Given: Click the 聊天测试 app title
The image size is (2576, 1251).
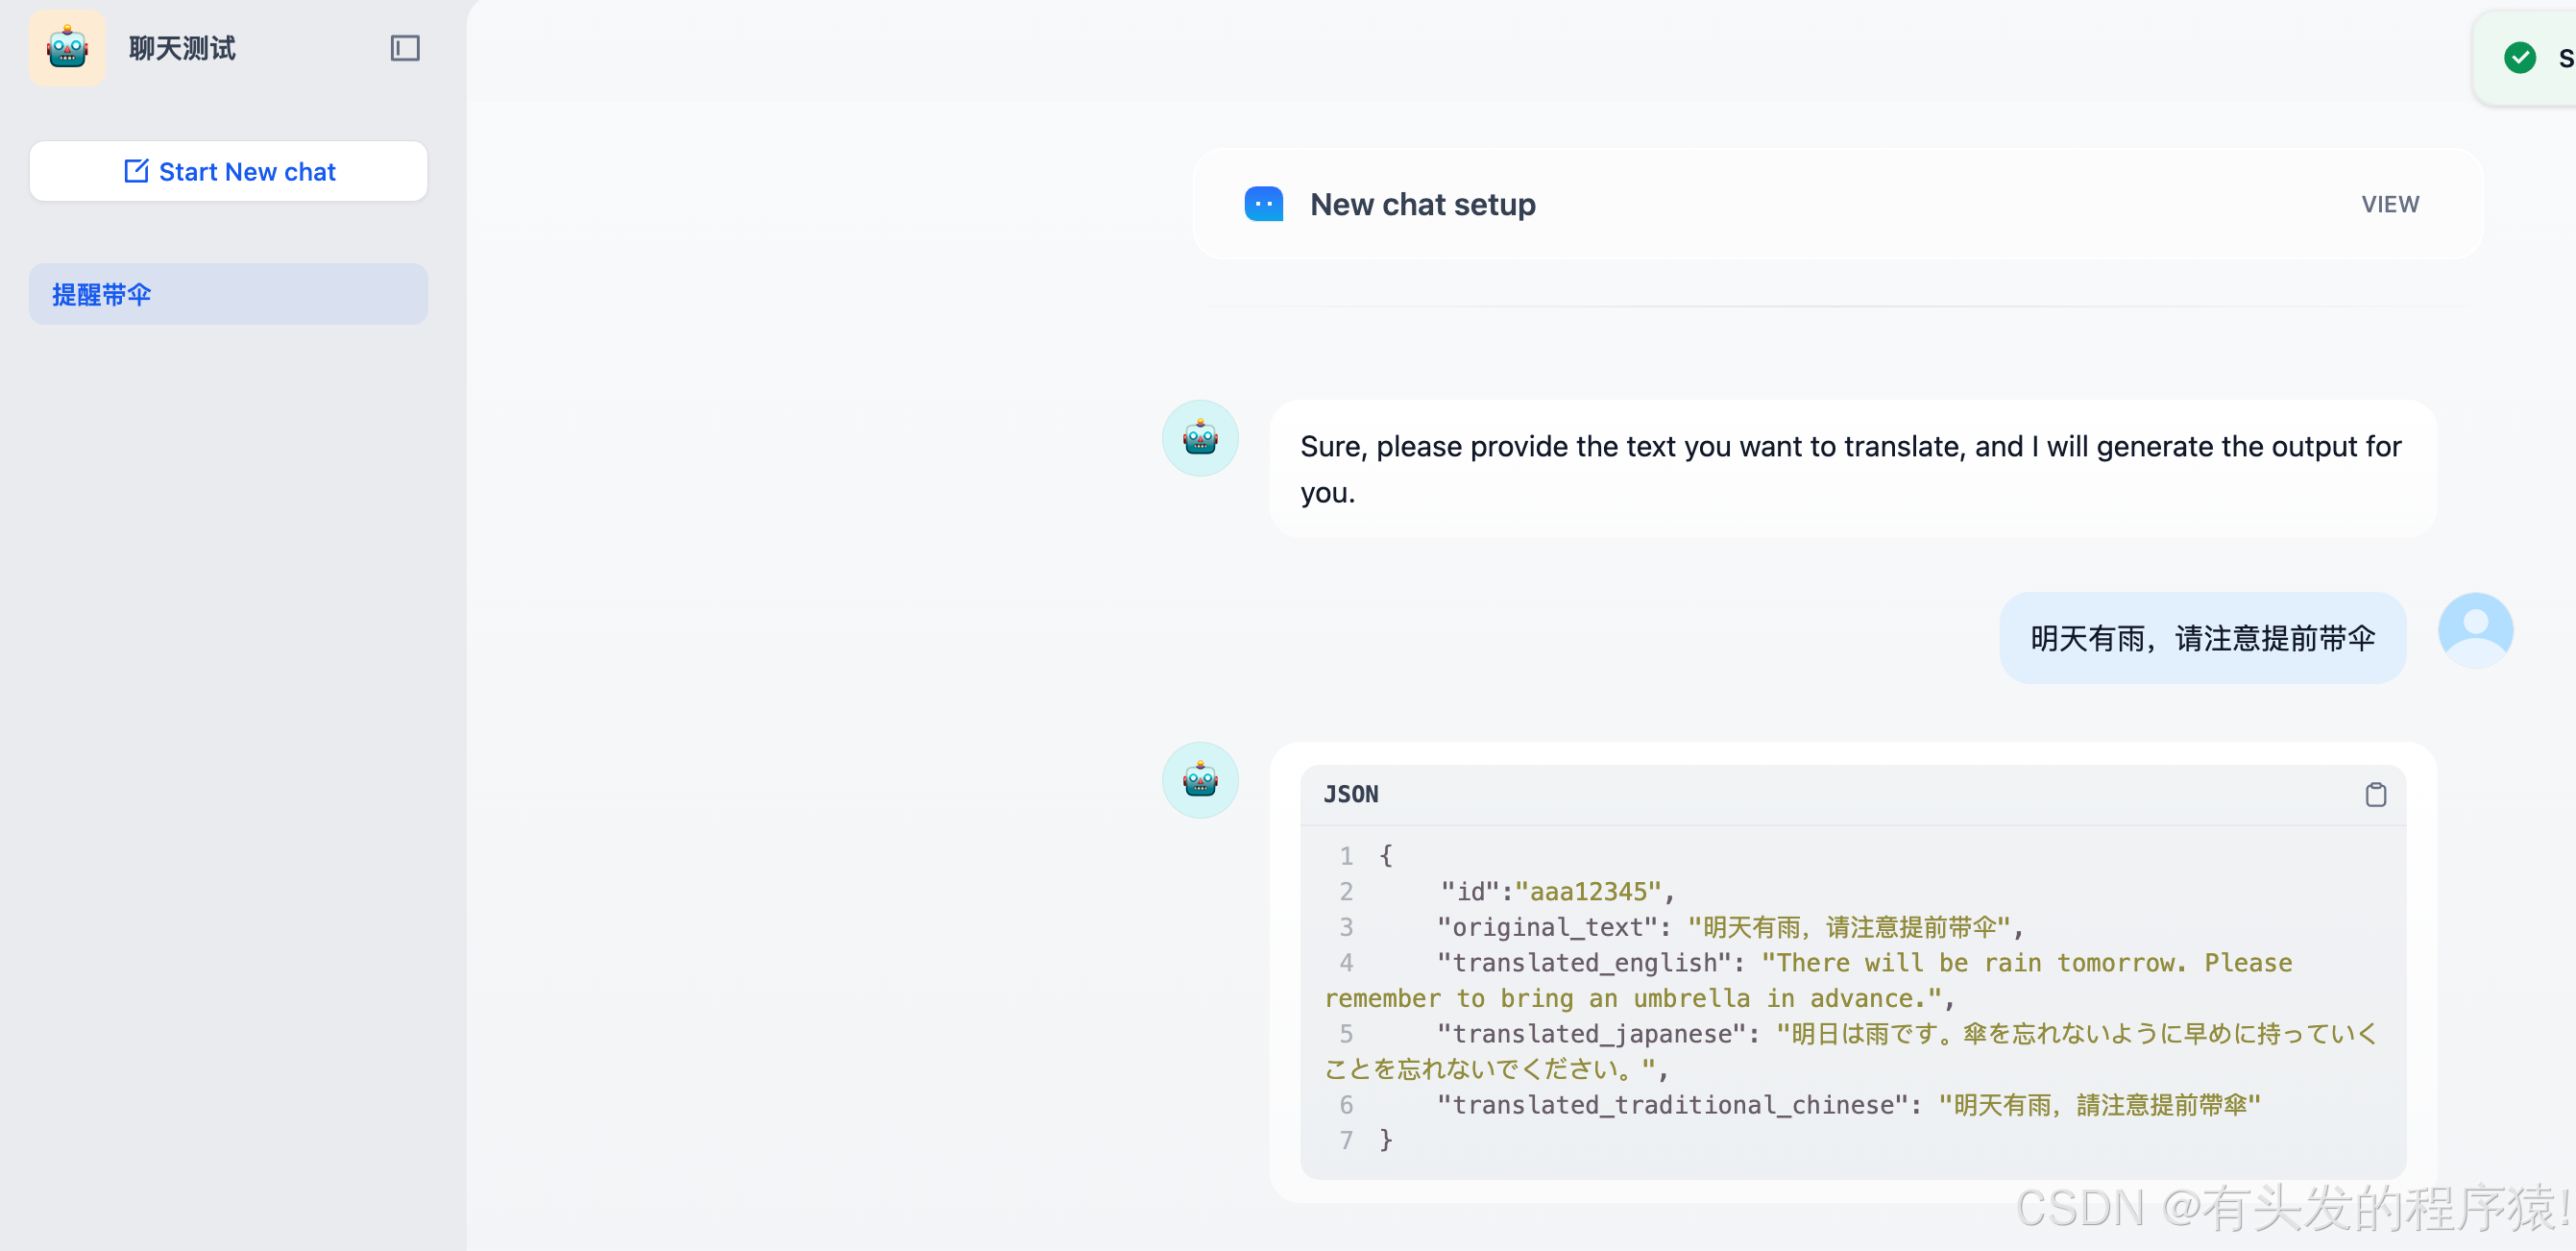Looking at the screenshot, I should coord(182,48).
